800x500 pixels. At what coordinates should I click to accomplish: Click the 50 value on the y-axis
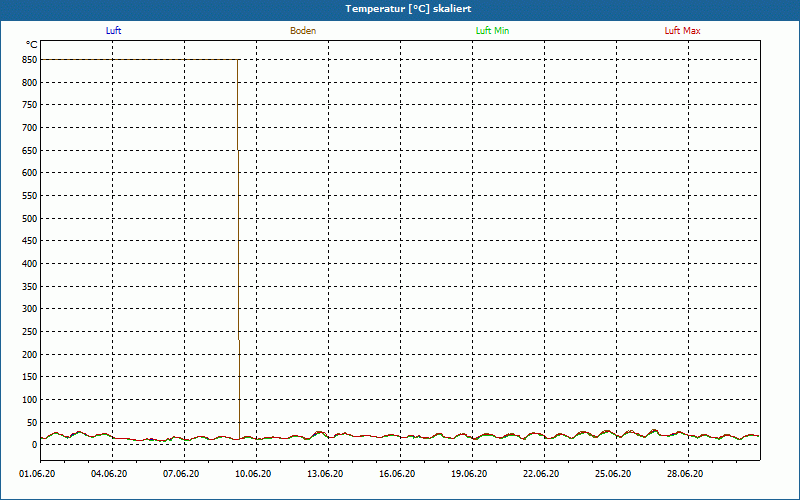pyautogui.click(x=32, y=422)
